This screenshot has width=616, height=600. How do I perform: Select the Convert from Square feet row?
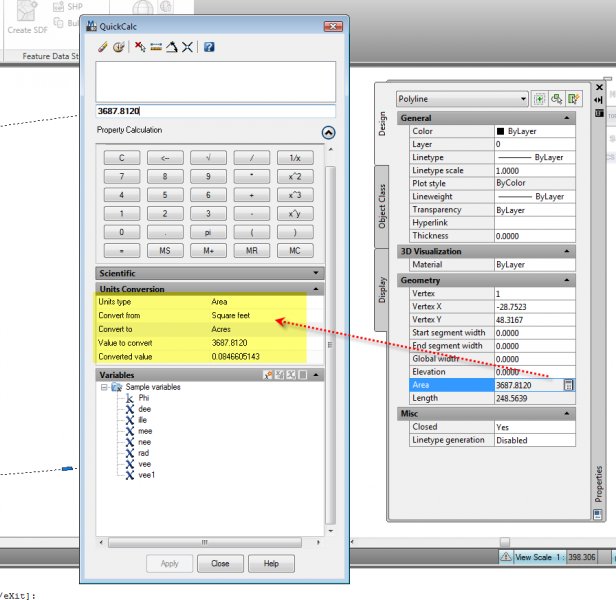pyautogui.click(x=210, y=316)
